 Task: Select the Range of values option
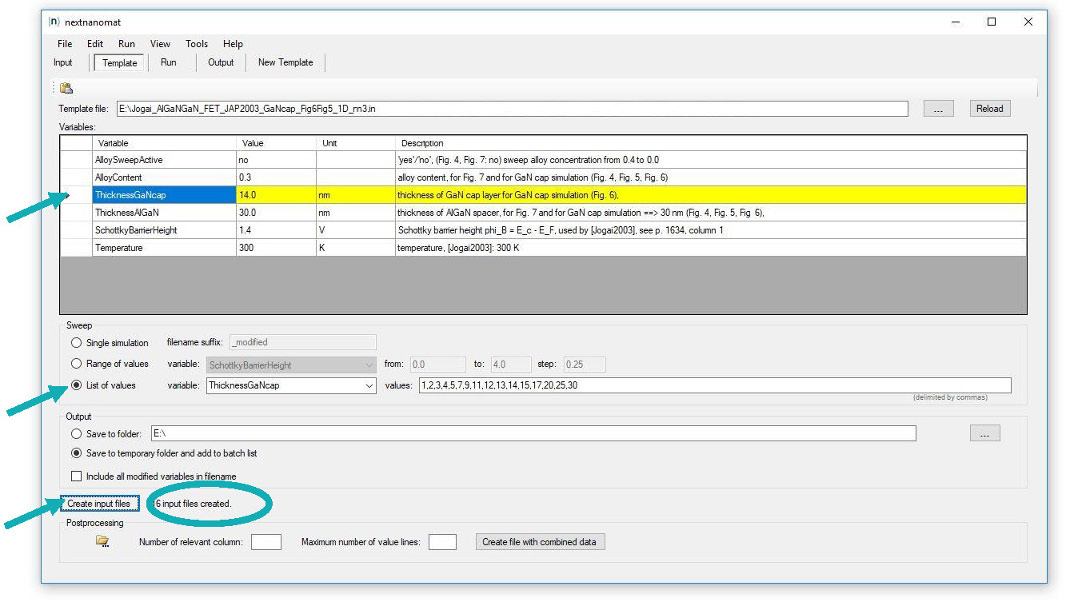coord(76,365)
